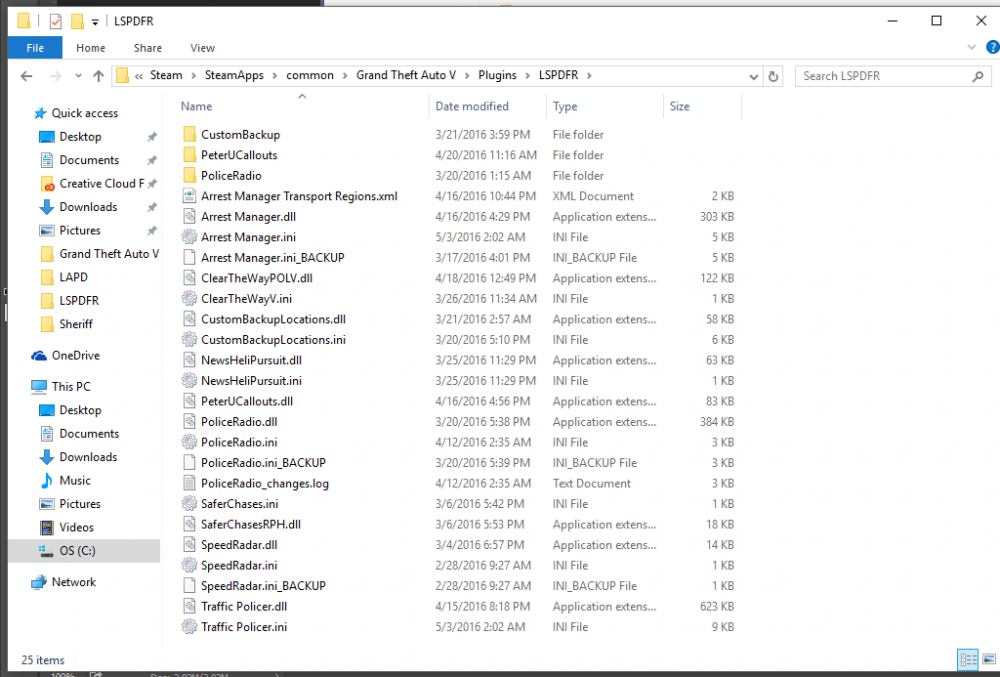
Task: Expand the ribbon with chevron arrow
Action: tap(971, 47)
